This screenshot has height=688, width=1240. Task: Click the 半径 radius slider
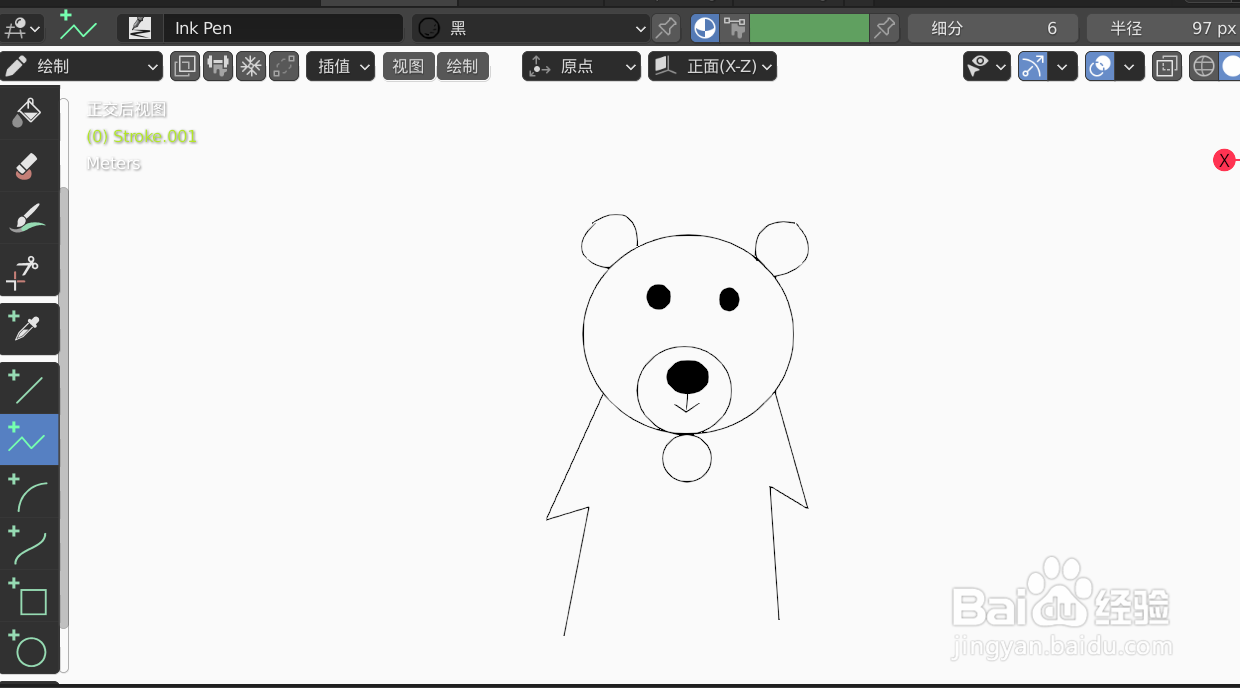1164,28
